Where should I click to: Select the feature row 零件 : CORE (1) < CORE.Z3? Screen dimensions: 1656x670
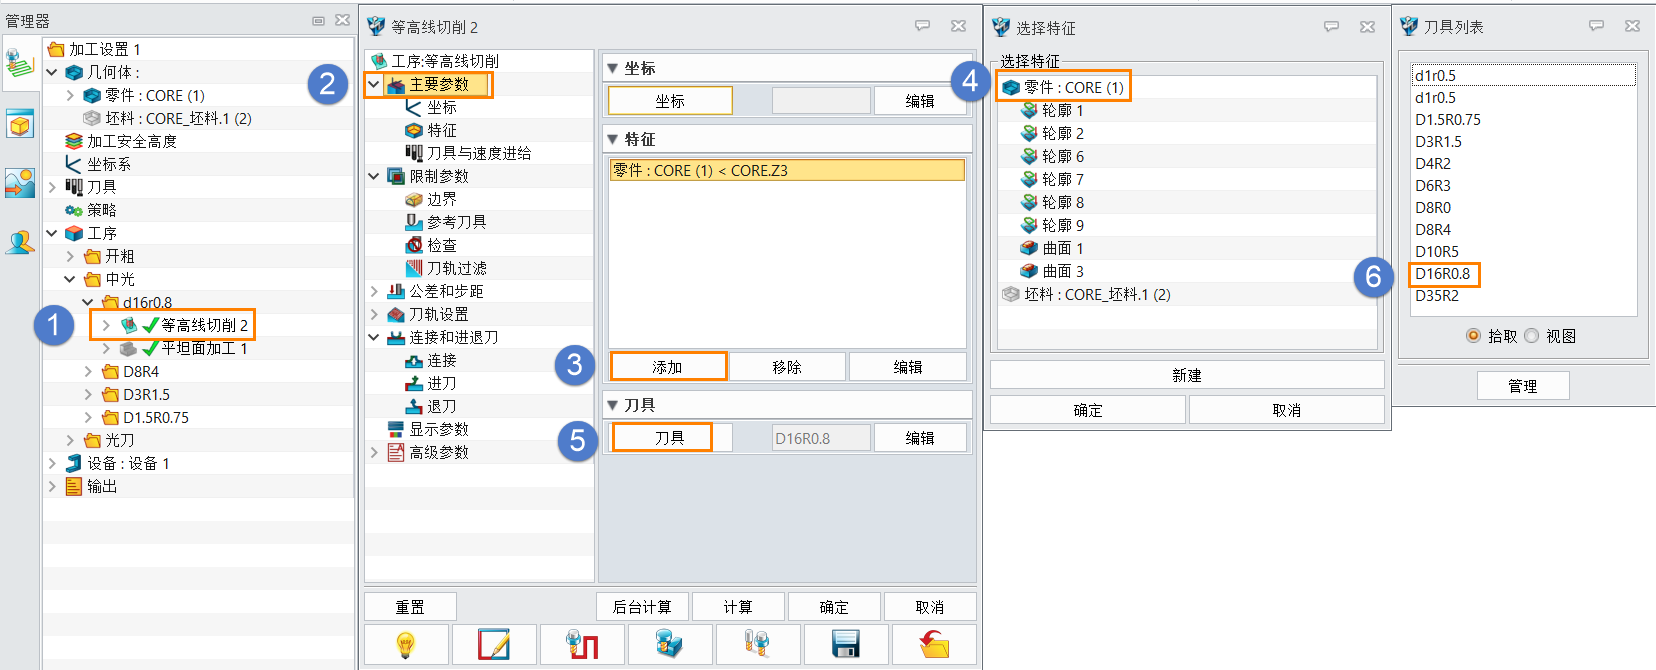click(x=787, y=170)
